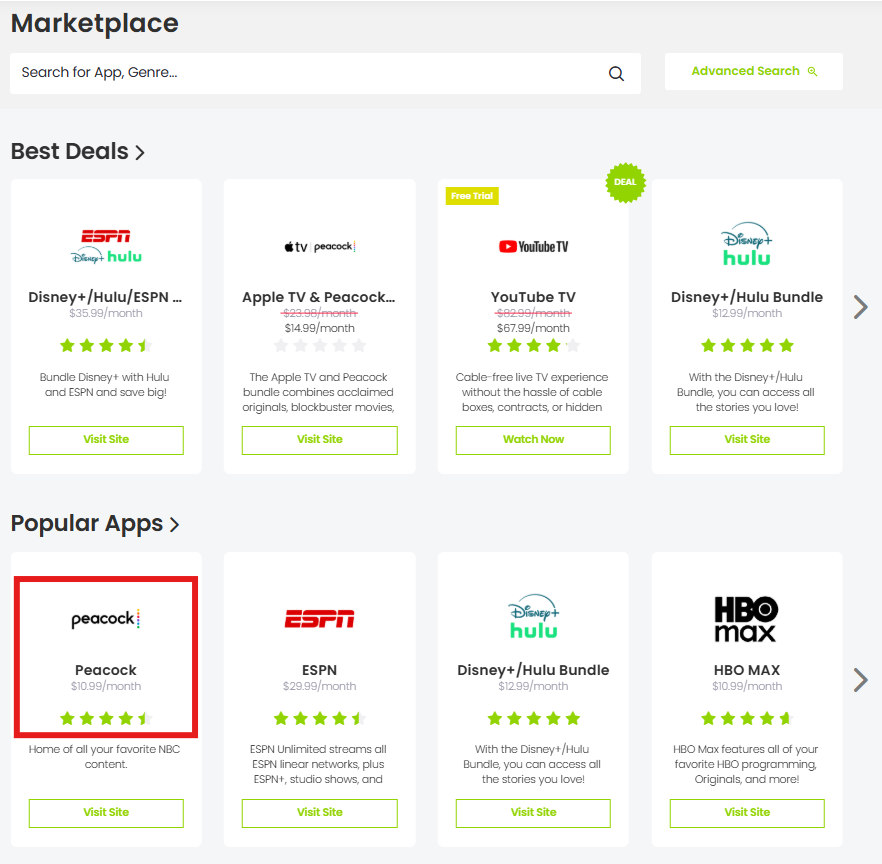The width and height of the screenshot is (882, 864).
Task: Click Visit Site under HBO MAX
Action: (747, 813)
